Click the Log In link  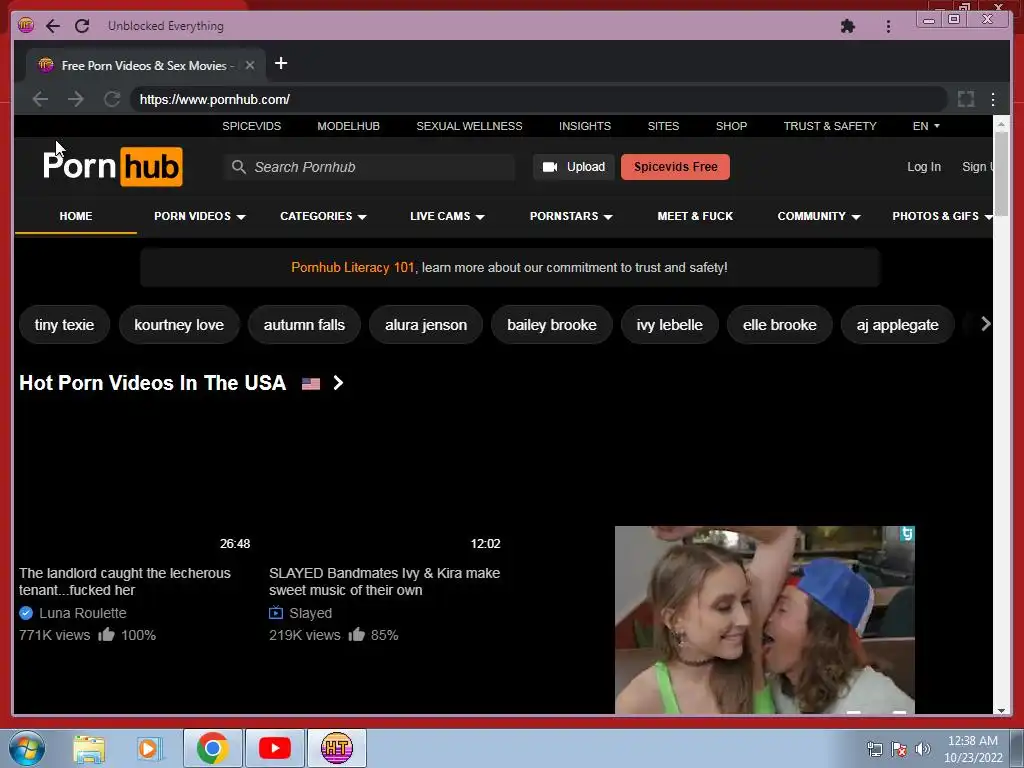tap(923, 167)
